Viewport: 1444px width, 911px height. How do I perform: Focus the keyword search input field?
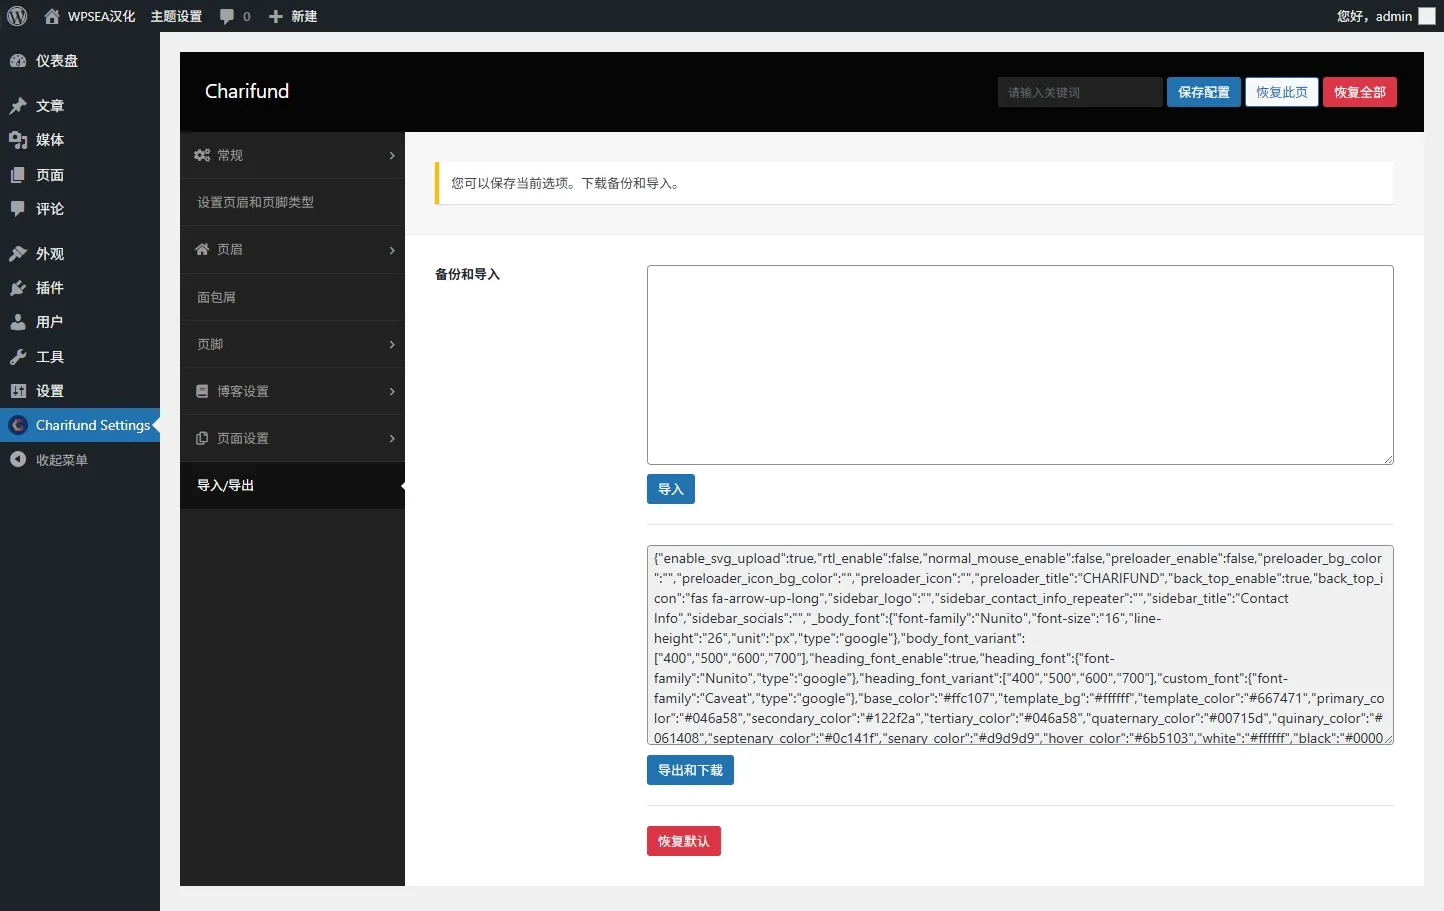[1079, 92]
